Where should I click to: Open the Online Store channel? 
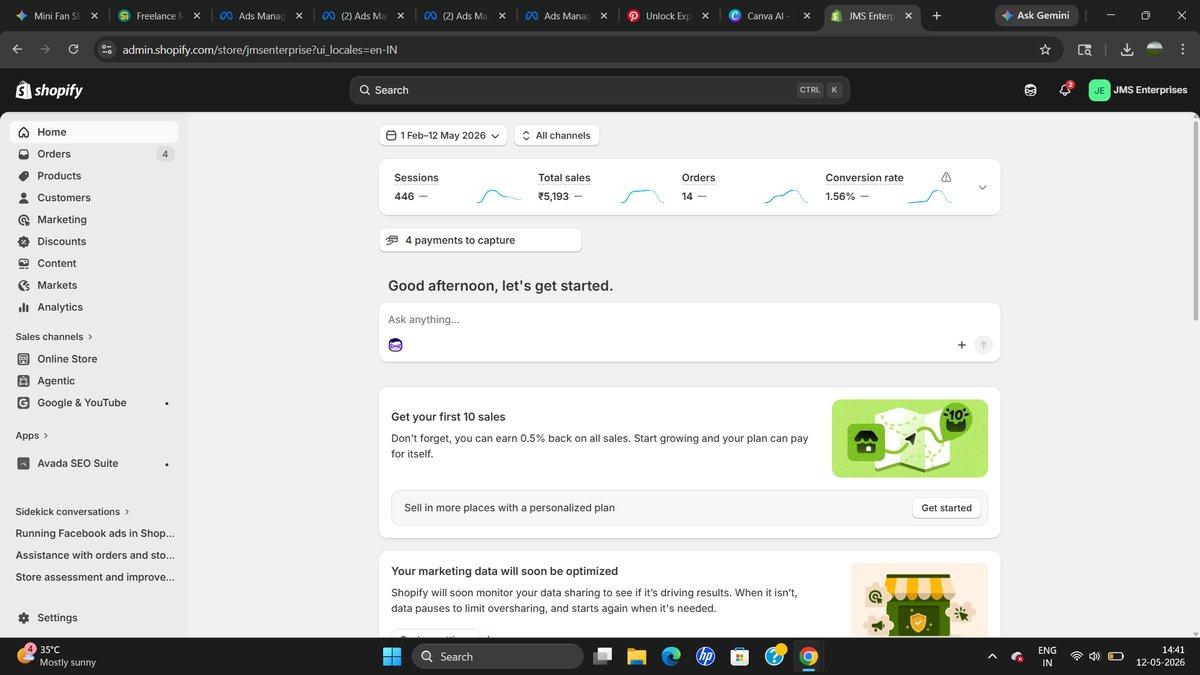point(94,359)
